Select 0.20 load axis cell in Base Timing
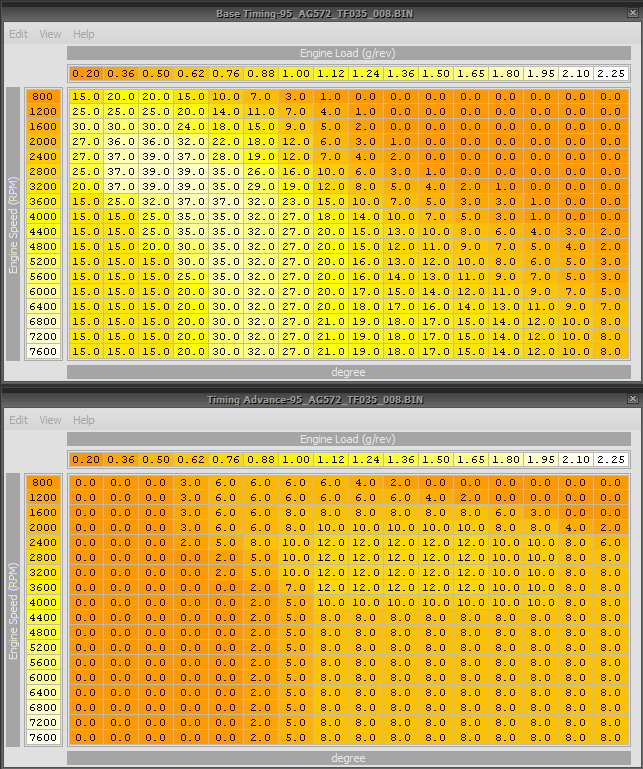 coord(86,73)
